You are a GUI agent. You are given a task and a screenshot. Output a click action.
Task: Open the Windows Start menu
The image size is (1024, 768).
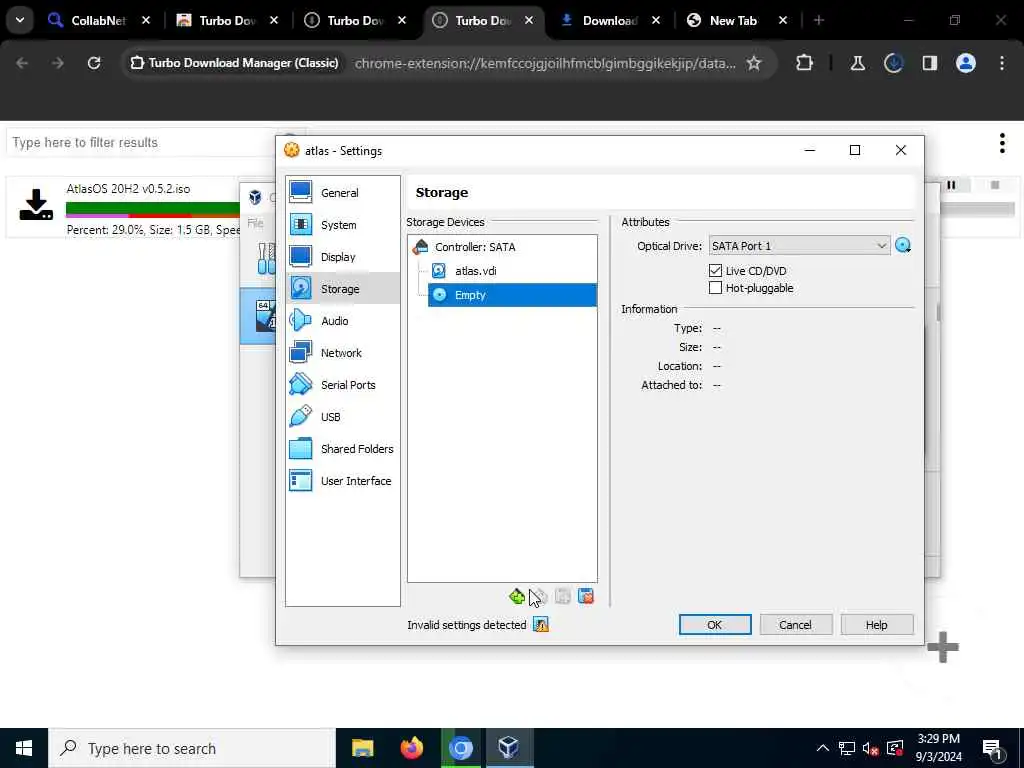coord(24,748)
